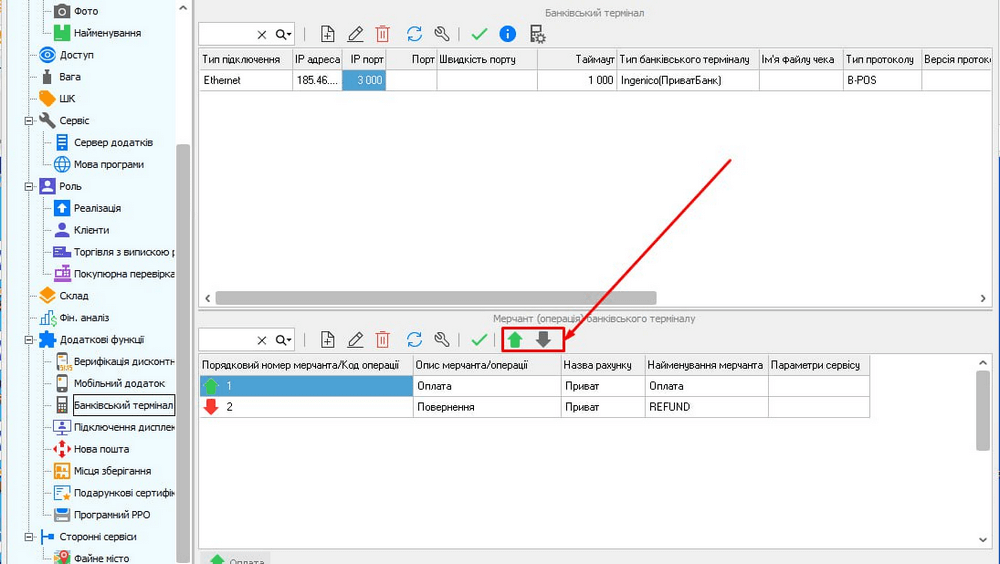The image size is (1000, 564).
Task: Confirm with green checkmark in merchant toolbar
Action: point(480,340)
